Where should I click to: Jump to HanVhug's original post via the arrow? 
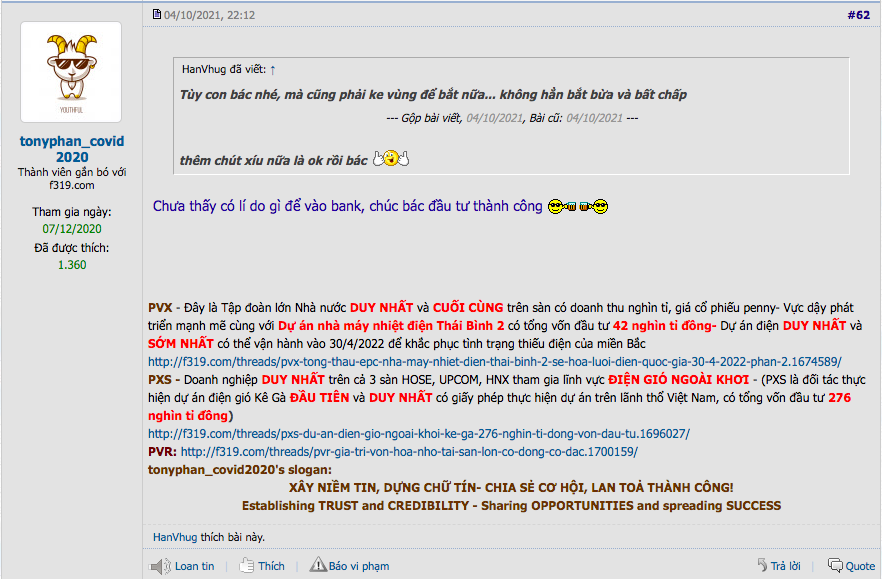273,70
